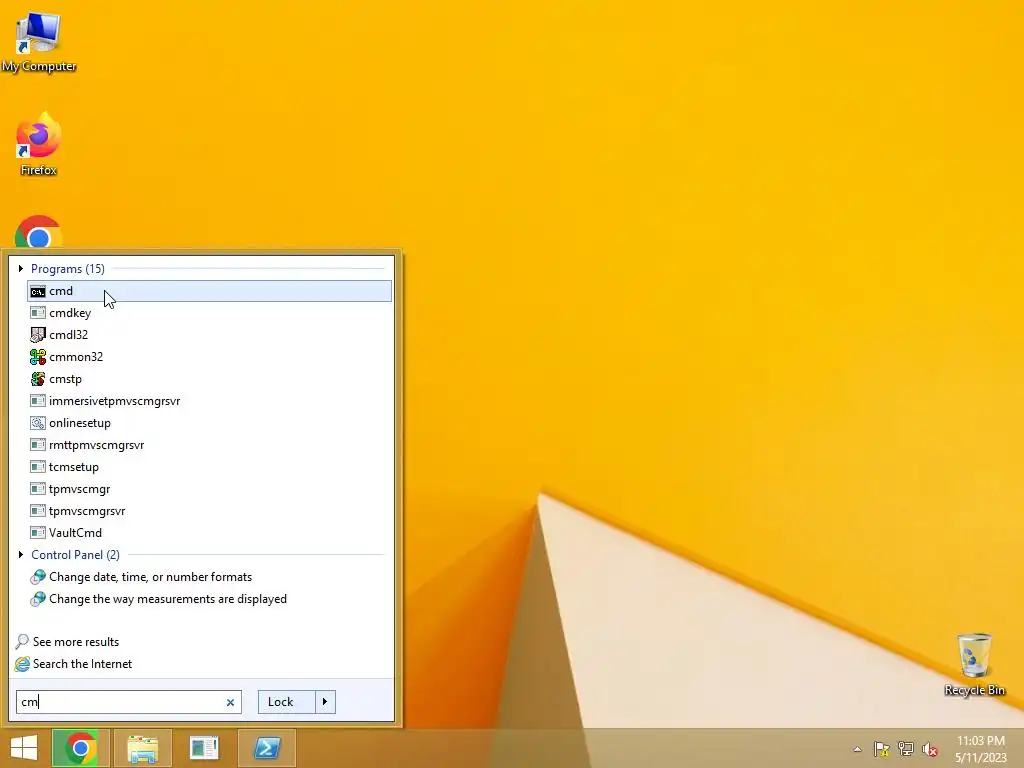Open File Explorer from the taskbar
This screenshot has height=768, width=1024.
142,748
